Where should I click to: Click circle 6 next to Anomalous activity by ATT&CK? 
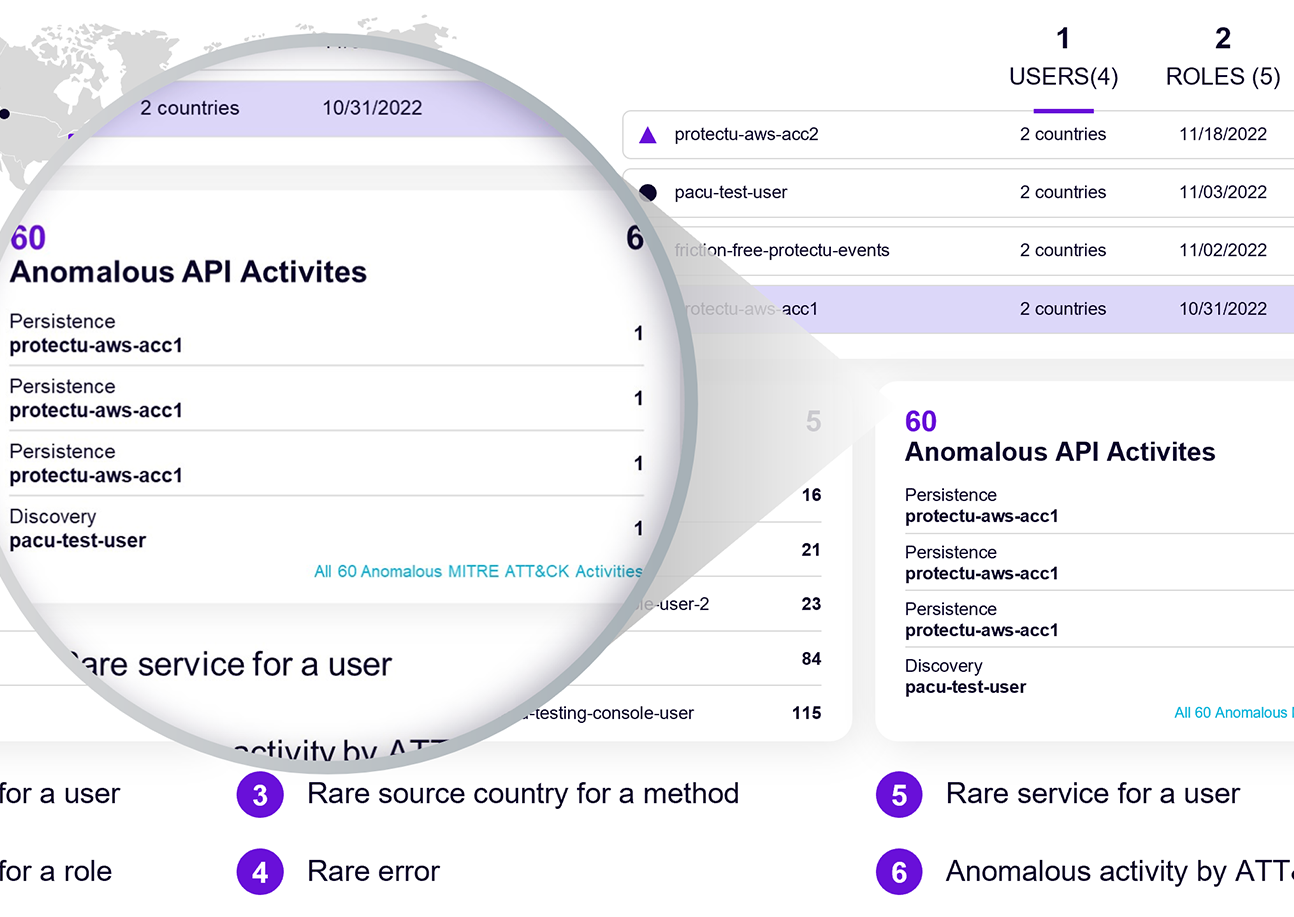(x=898, y=871)
